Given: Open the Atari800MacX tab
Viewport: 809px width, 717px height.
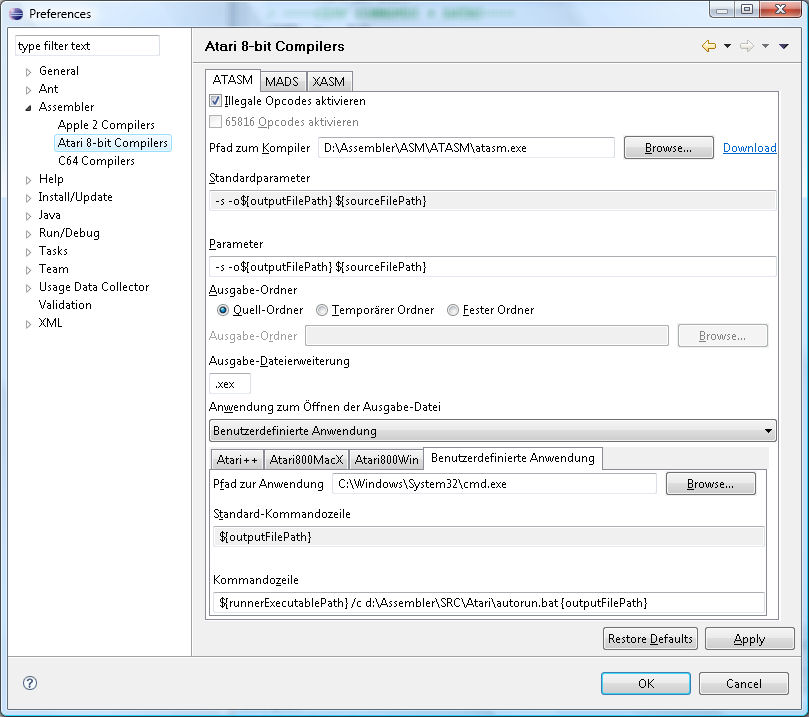Looking at the screenshot, I should coord(306,460).
